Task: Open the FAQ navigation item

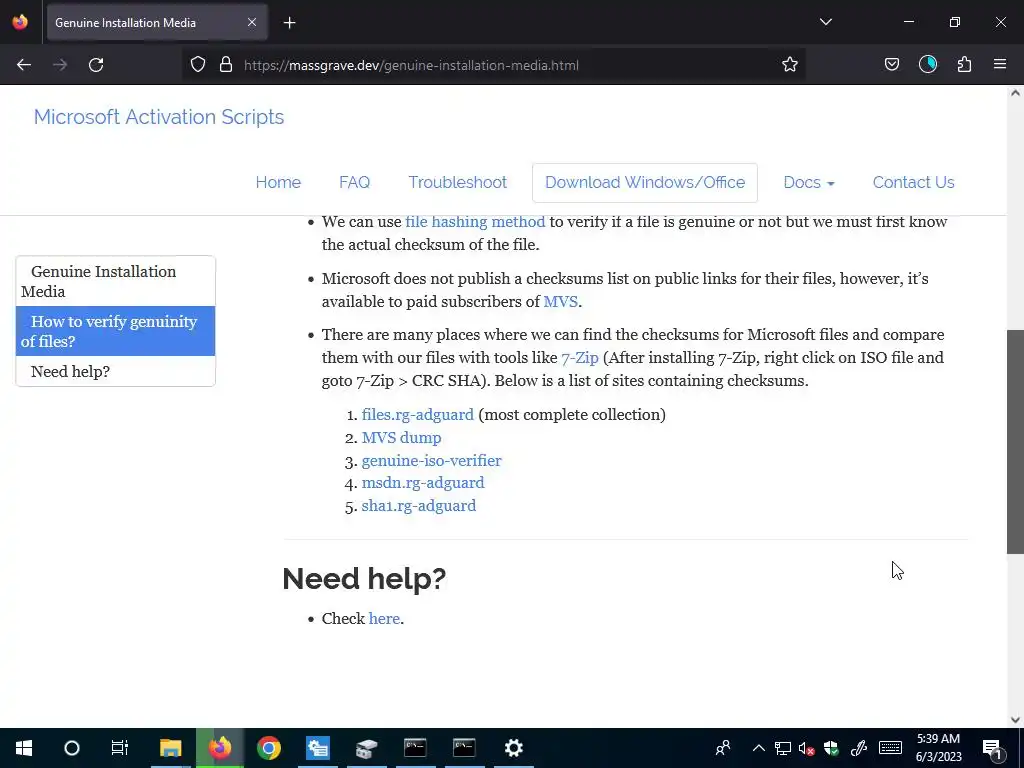Action: point(355,182)
